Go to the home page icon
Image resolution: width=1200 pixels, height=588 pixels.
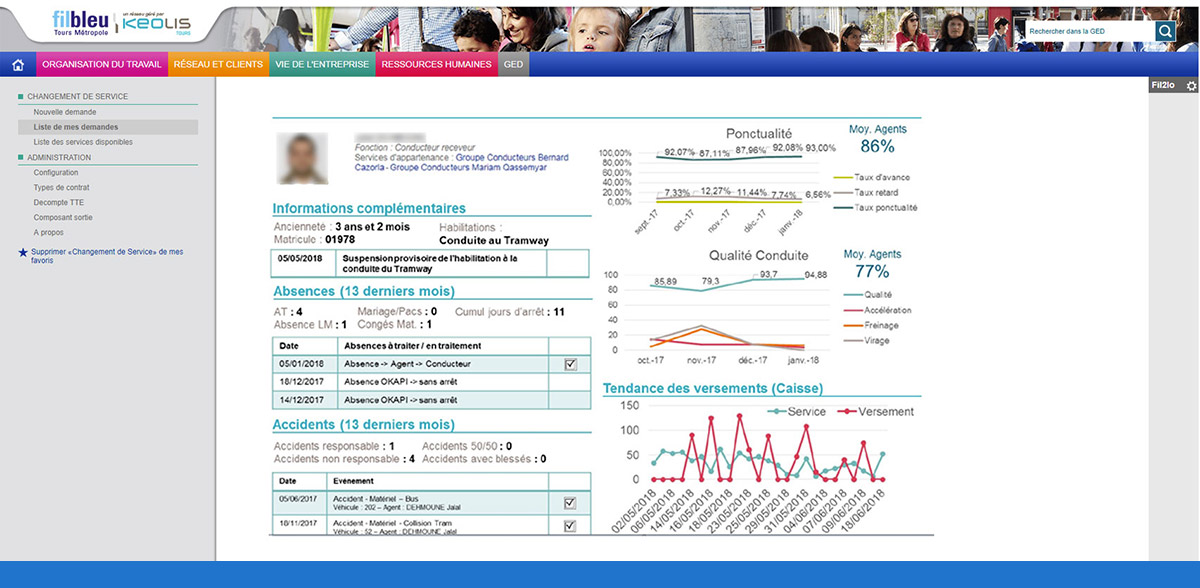click(18, 65)
